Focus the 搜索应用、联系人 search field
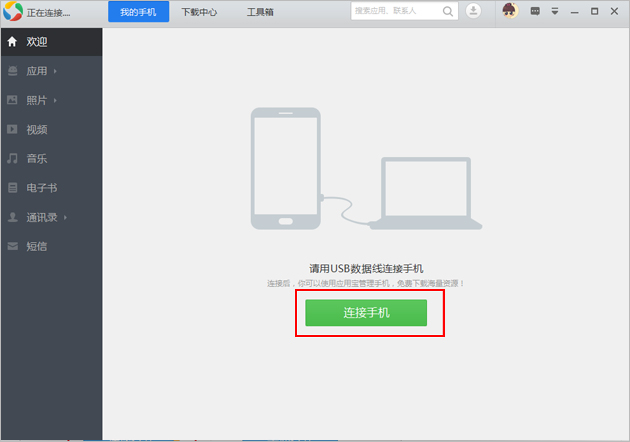This screenshot has height=442, width=630. (397, 11)
